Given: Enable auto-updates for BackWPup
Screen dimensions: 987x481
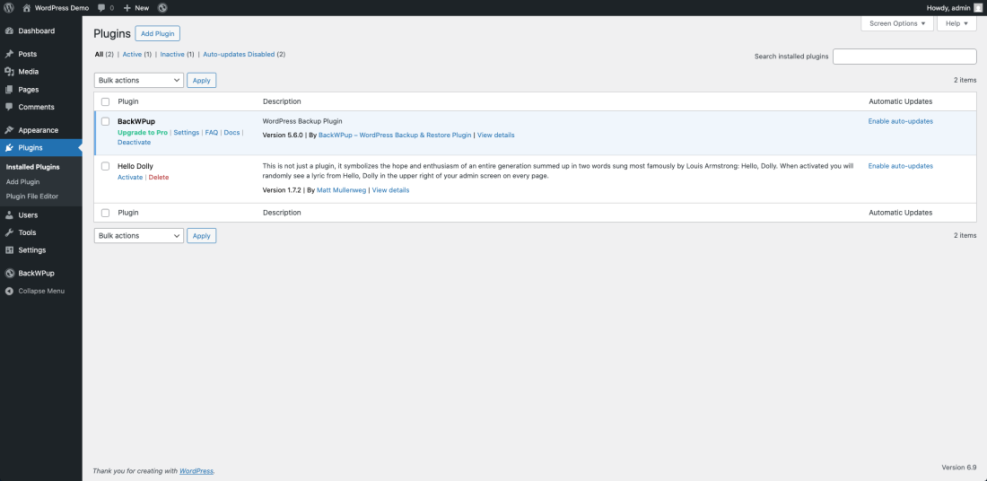Looking at the screenshot, I should click(900, 122).
